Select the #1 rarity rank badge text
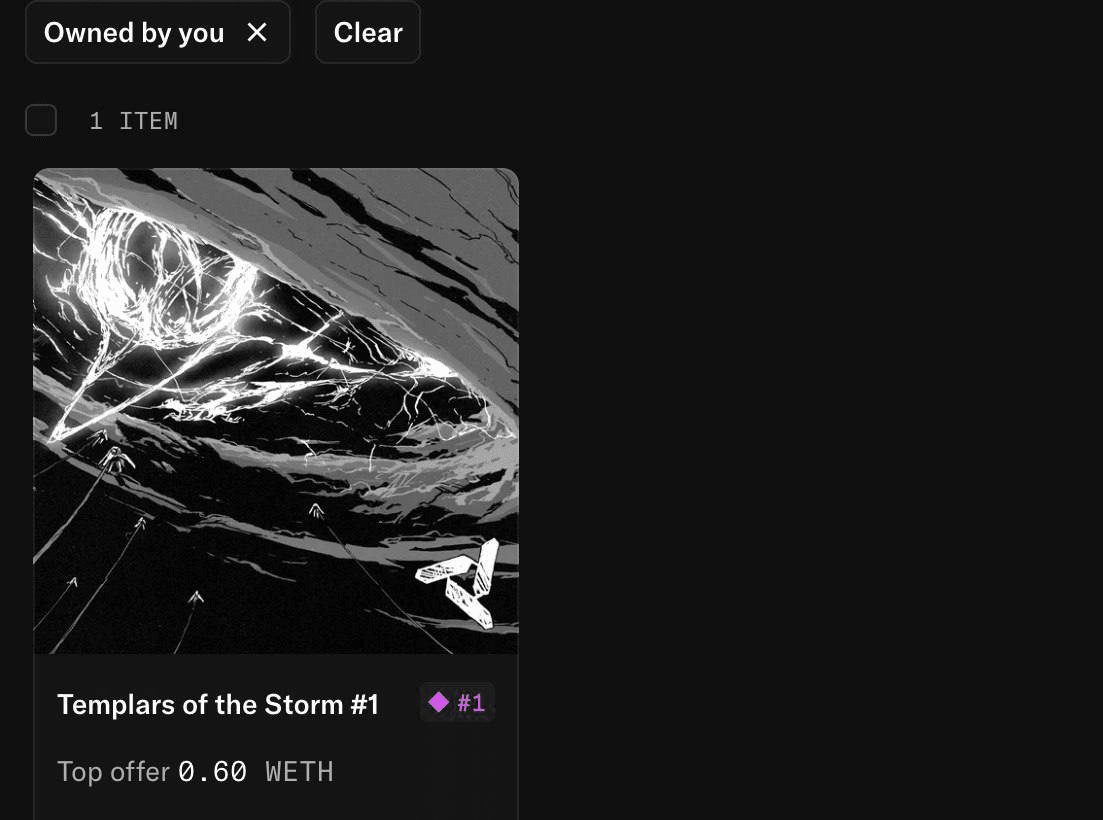Image resolution: width=1103 pixels, height=820 pixels. pyautogui.click(x=471, y=703)
